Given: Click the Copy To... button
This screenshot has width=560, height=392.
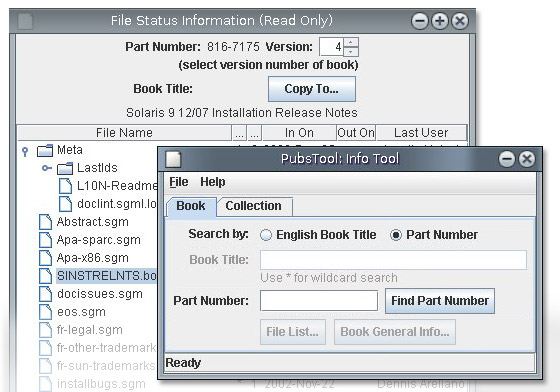Looking at the screenshot, I should tap(312, 89).
